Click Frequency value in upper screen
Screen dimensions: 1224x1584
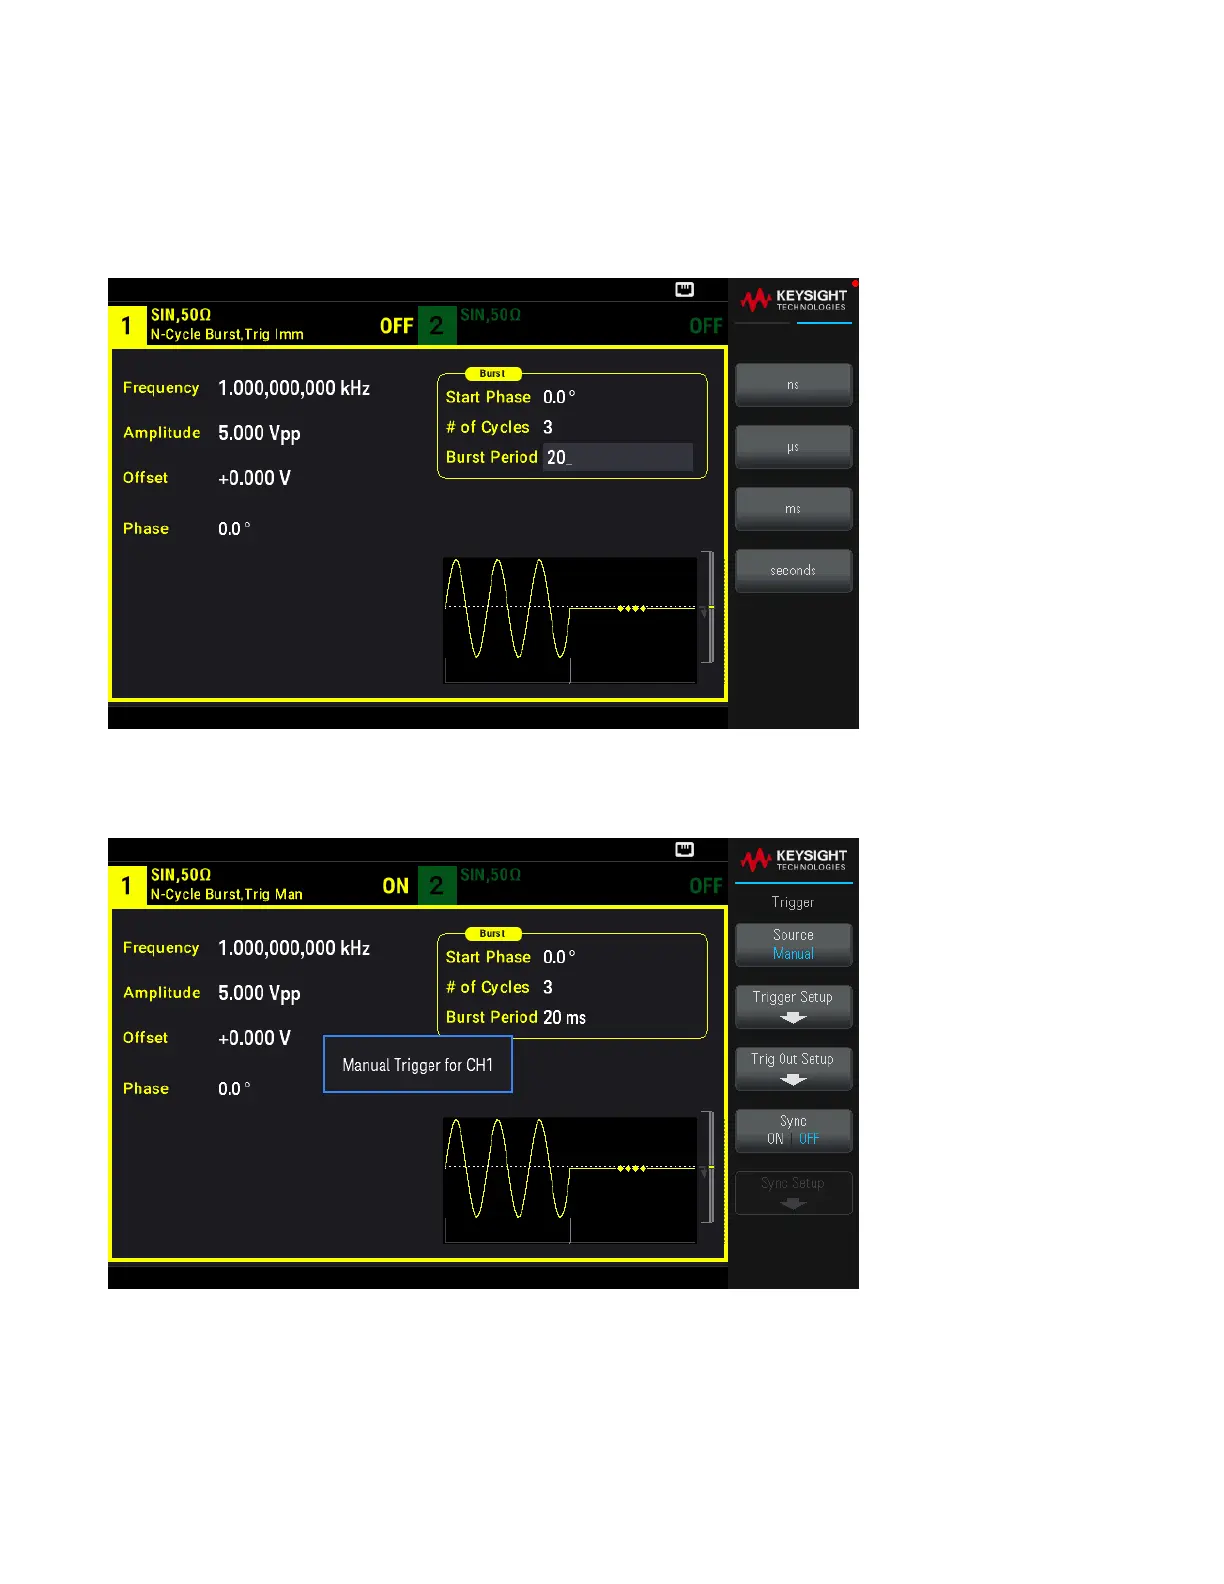[294, 388]
